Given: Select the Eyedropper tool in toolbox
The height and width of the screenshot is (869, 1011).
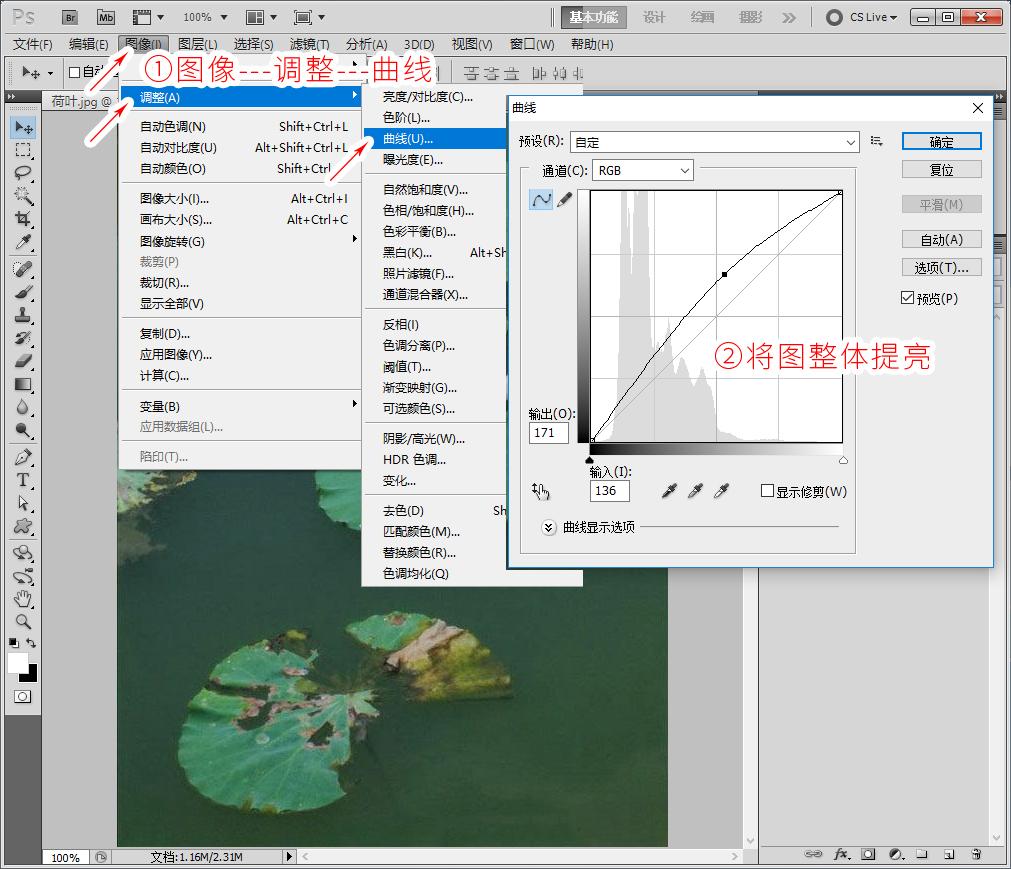Looking at the screenshot, I should (x=23, y=242).
